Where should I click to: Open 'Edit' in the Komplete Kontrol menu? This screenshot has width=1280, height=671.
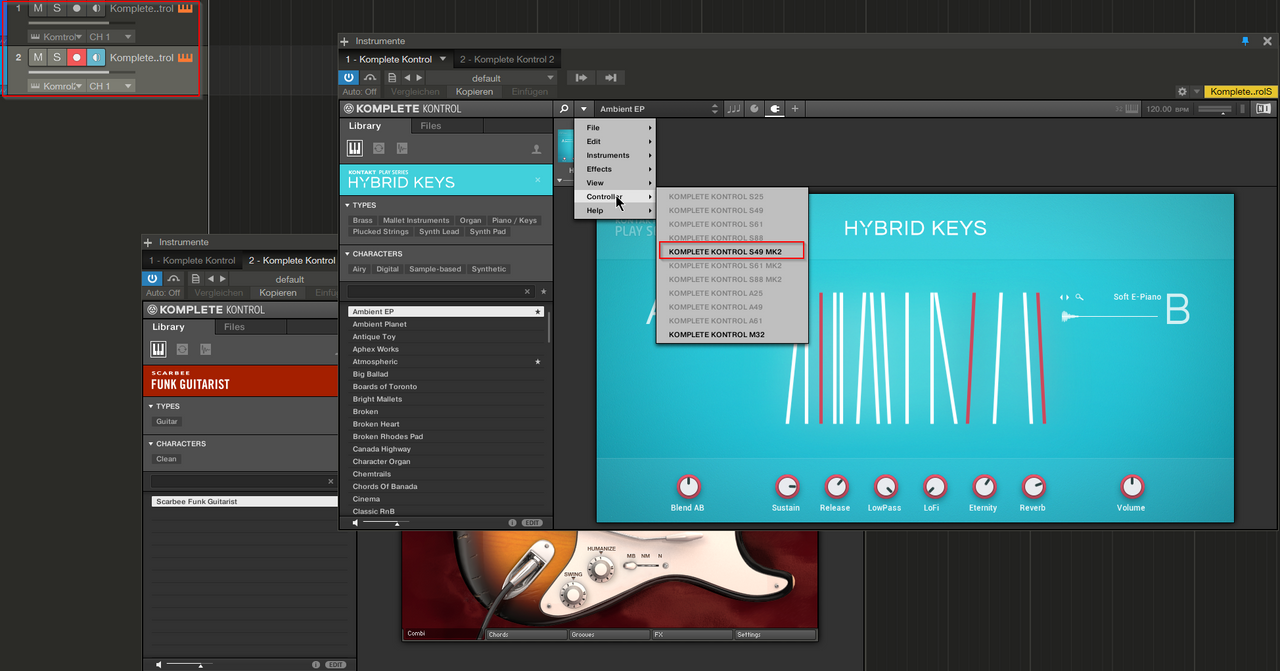(x=615, y=142)
